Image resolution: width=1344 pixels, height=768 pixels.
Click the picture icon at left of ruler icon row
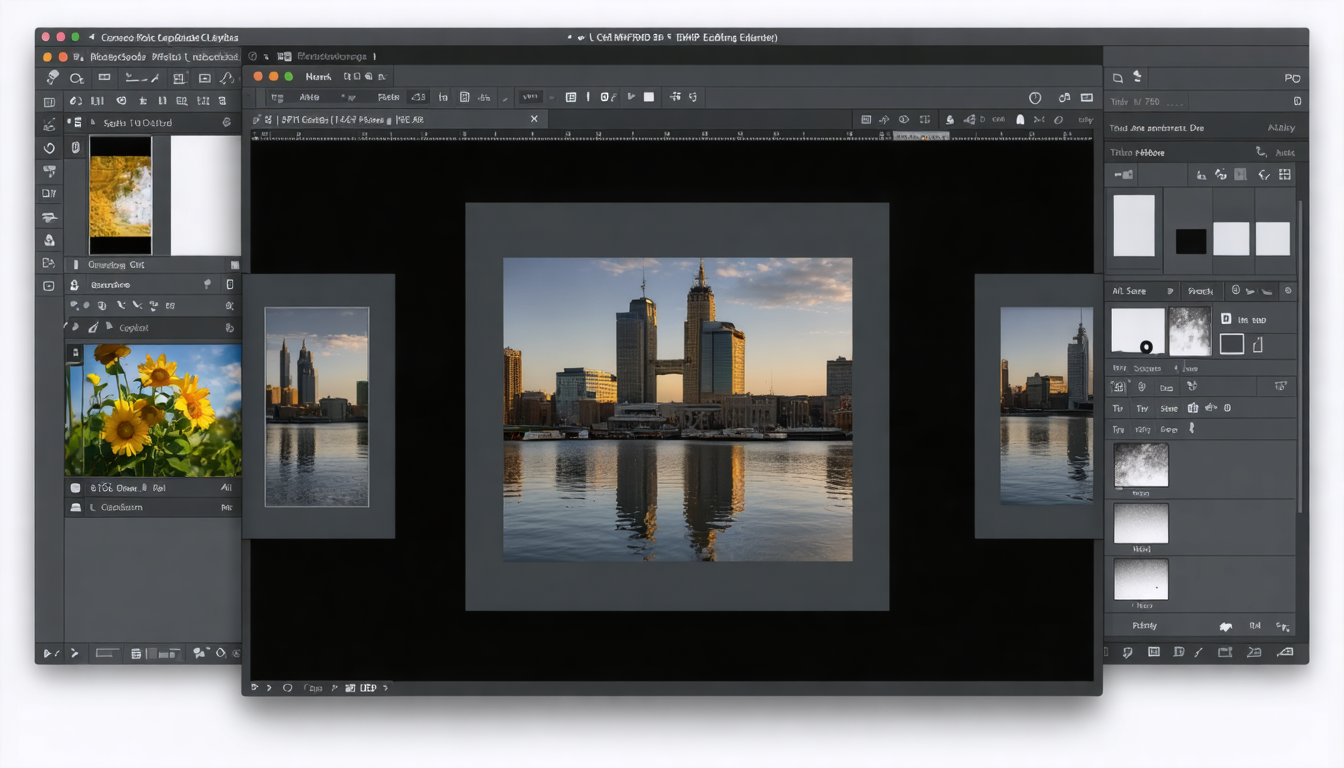[x=866, y=119]
